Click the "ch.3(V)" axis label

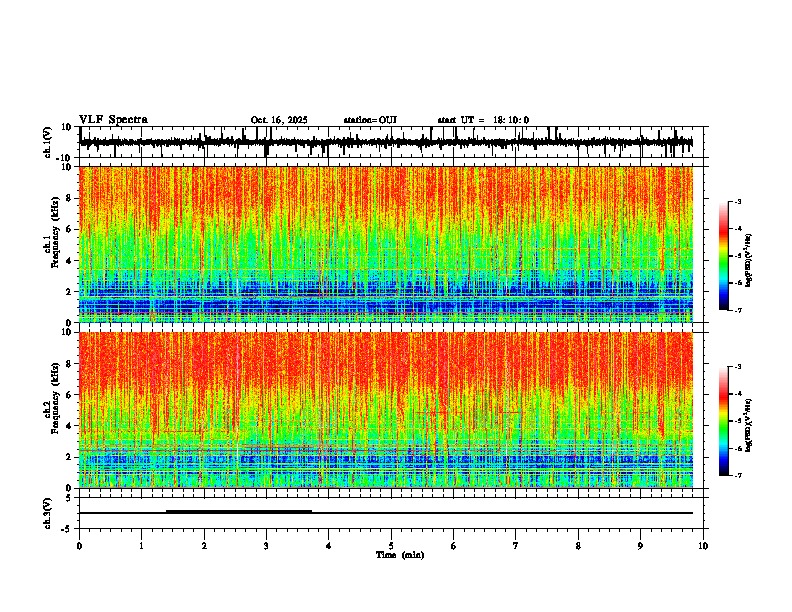click(48, 513)
